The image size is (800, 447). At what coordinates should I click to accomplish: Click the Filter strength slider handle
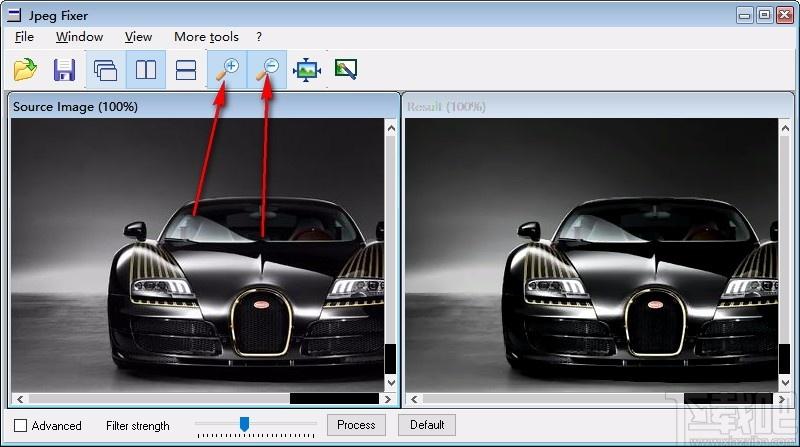(x=243, y=425)
